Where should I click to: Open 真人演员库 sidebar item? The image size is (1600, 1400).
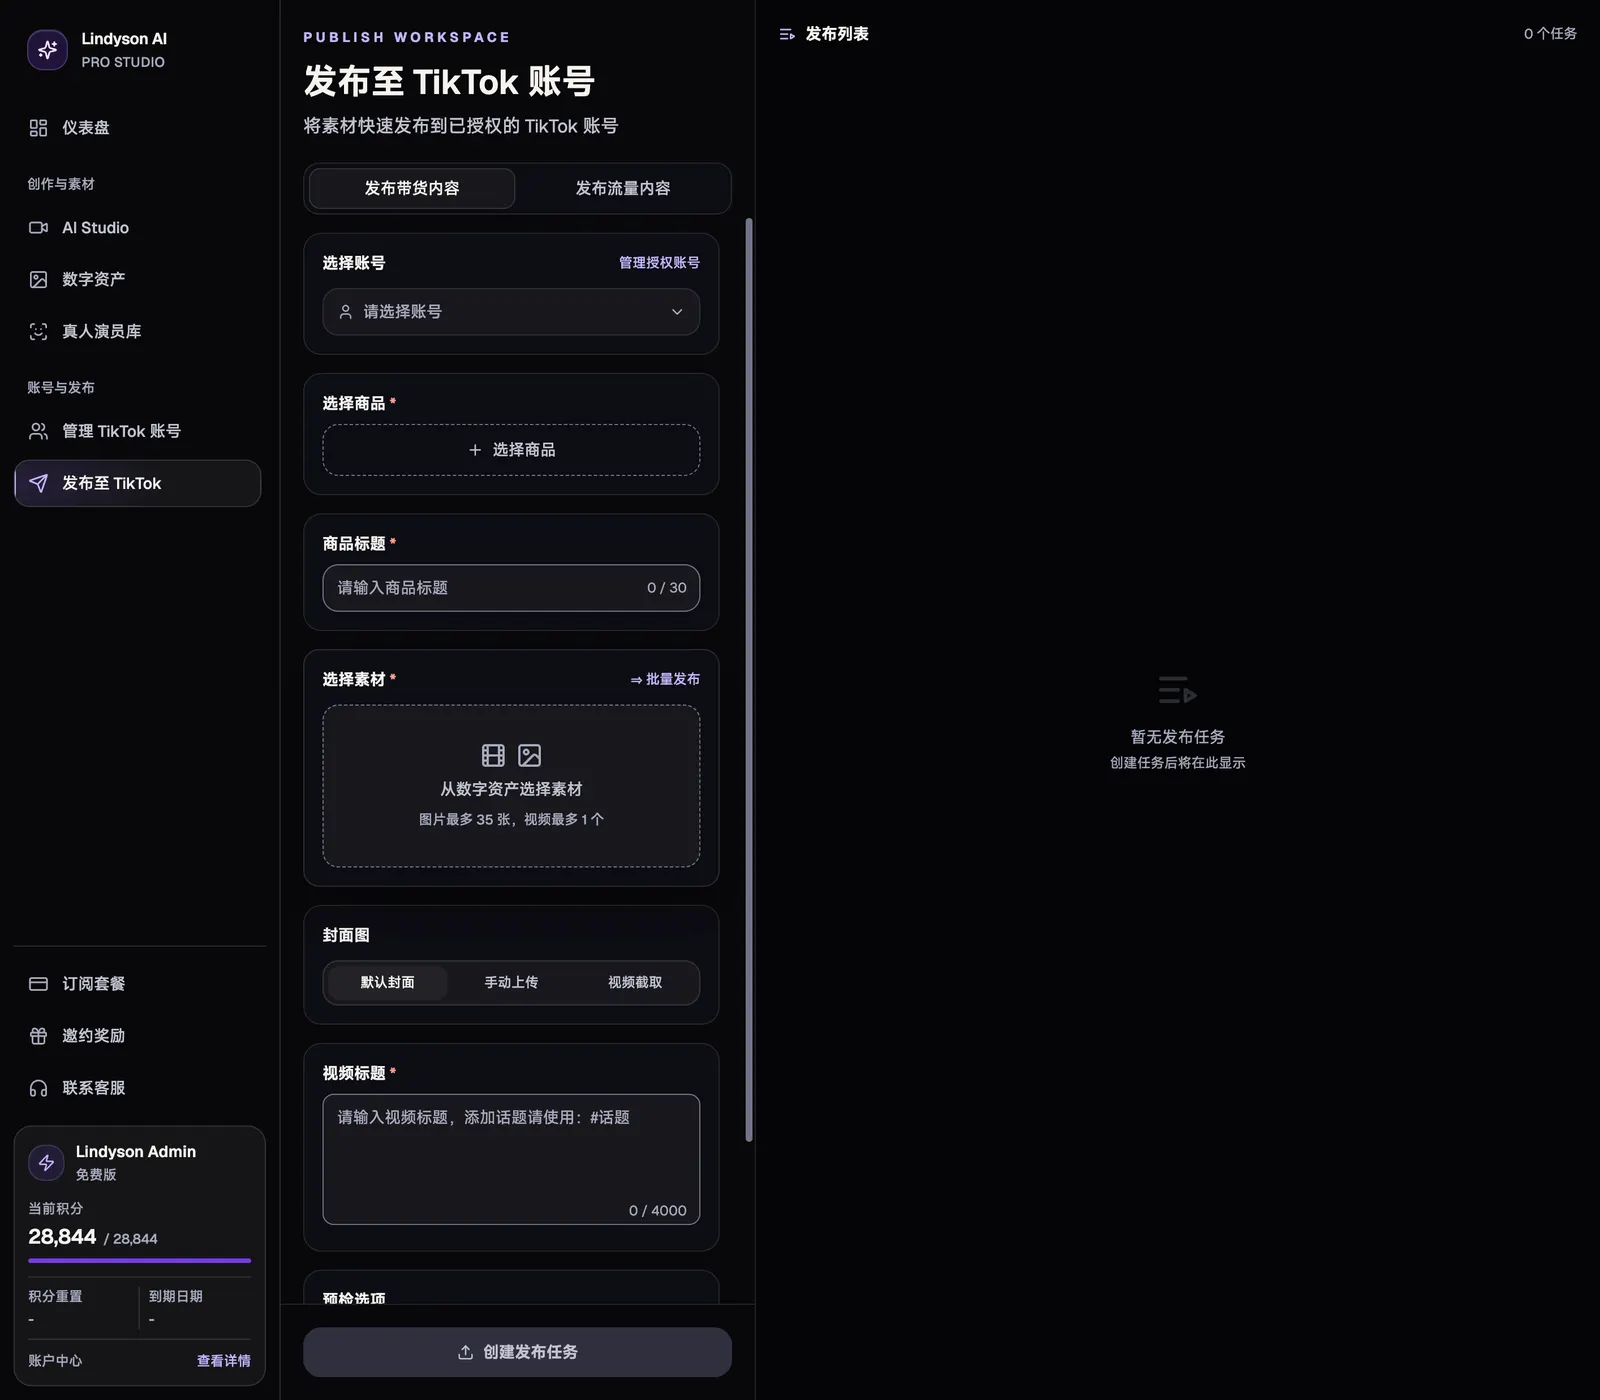138,332
